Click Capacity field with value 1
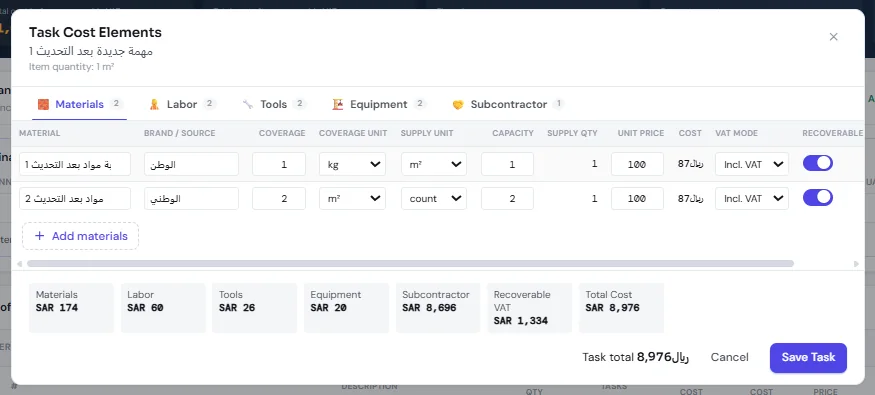 507,164
